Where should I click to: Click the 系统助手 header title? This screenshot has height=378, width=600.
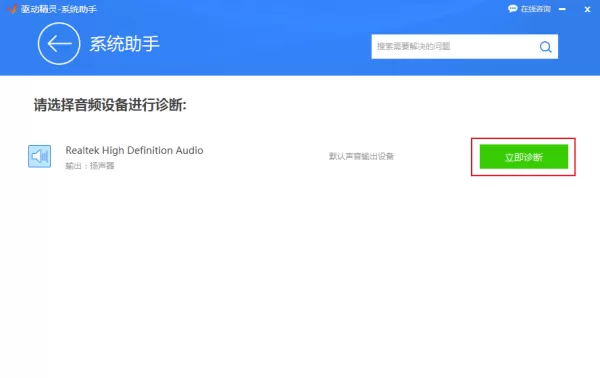pos(124,44)
